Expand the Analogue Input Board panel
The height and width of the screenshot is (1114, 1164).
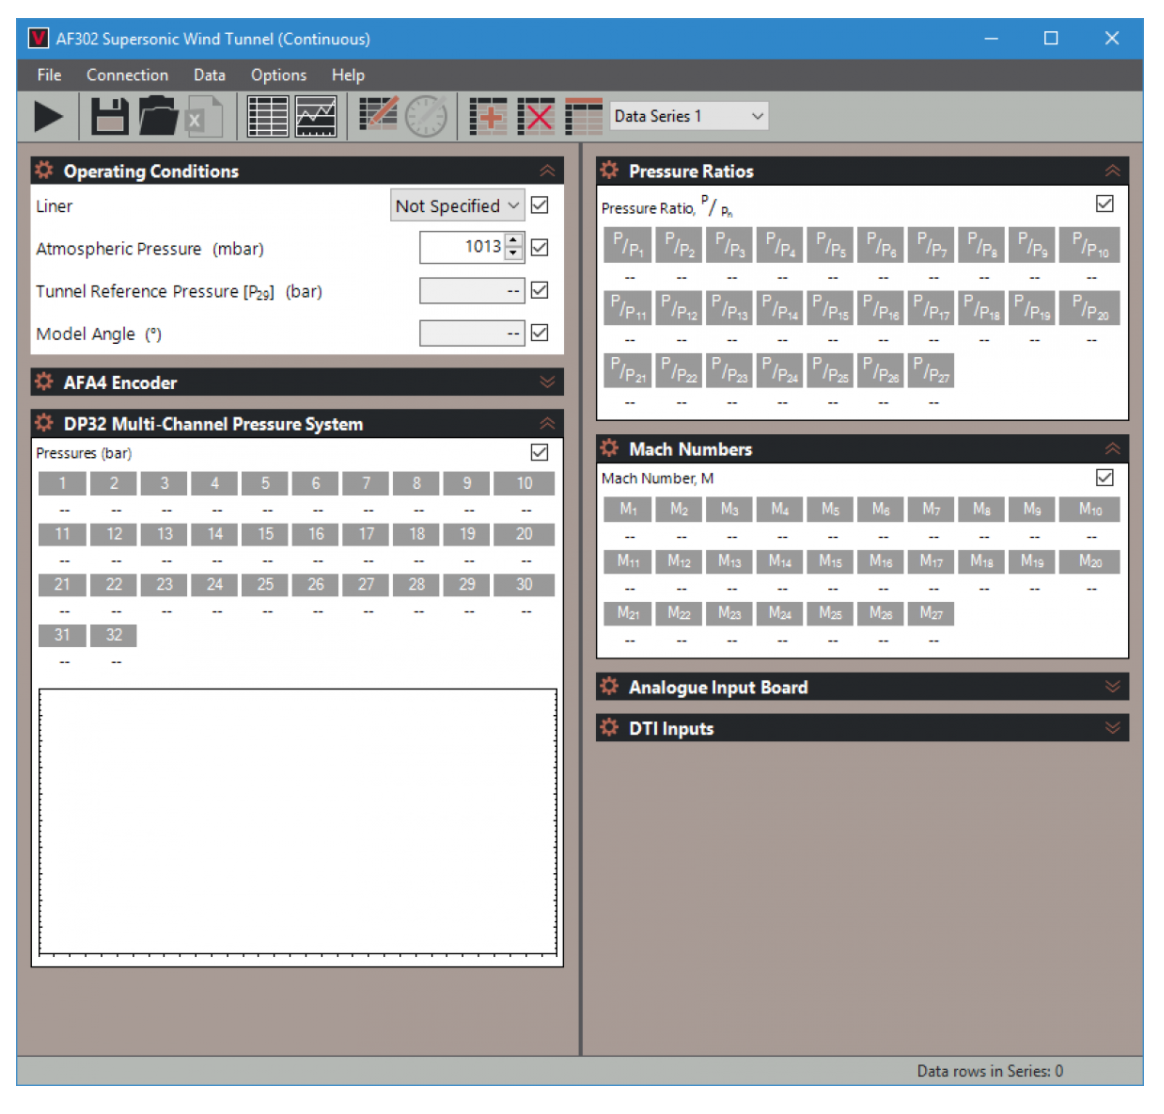(1113, 687)
